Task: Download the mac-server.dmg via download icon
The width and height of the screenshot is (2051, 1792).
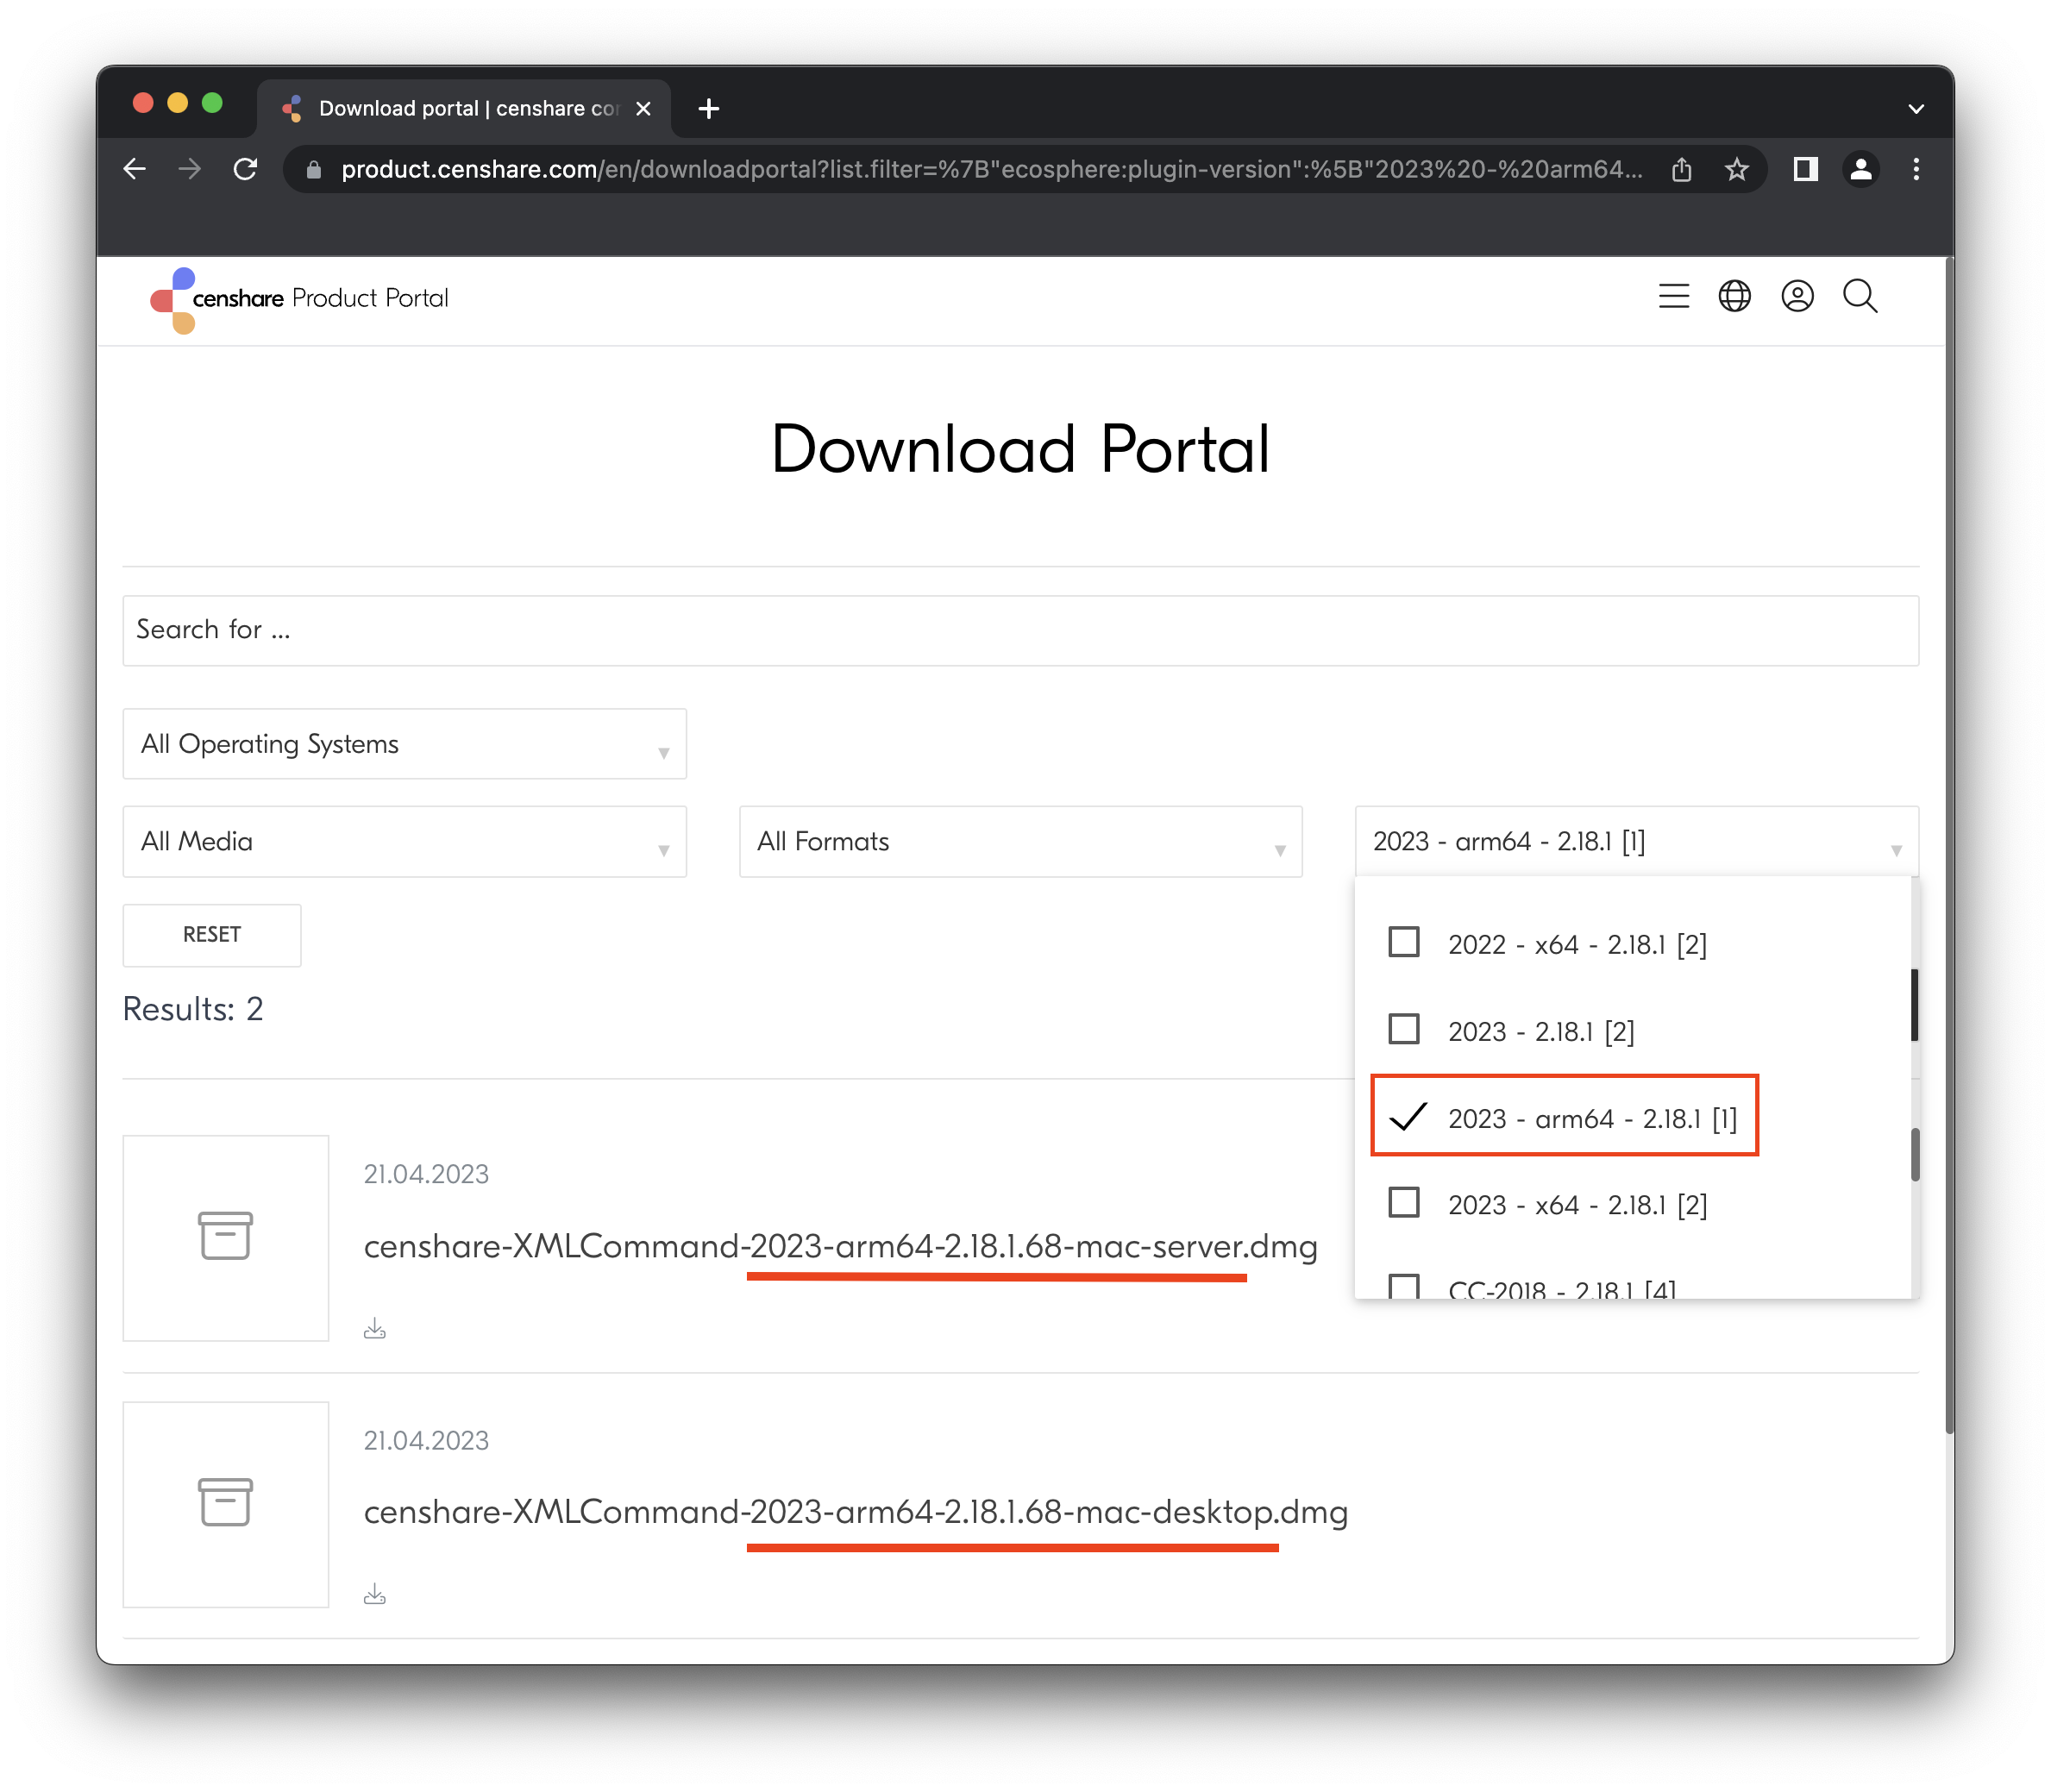Action: [x=375, y=1328]
